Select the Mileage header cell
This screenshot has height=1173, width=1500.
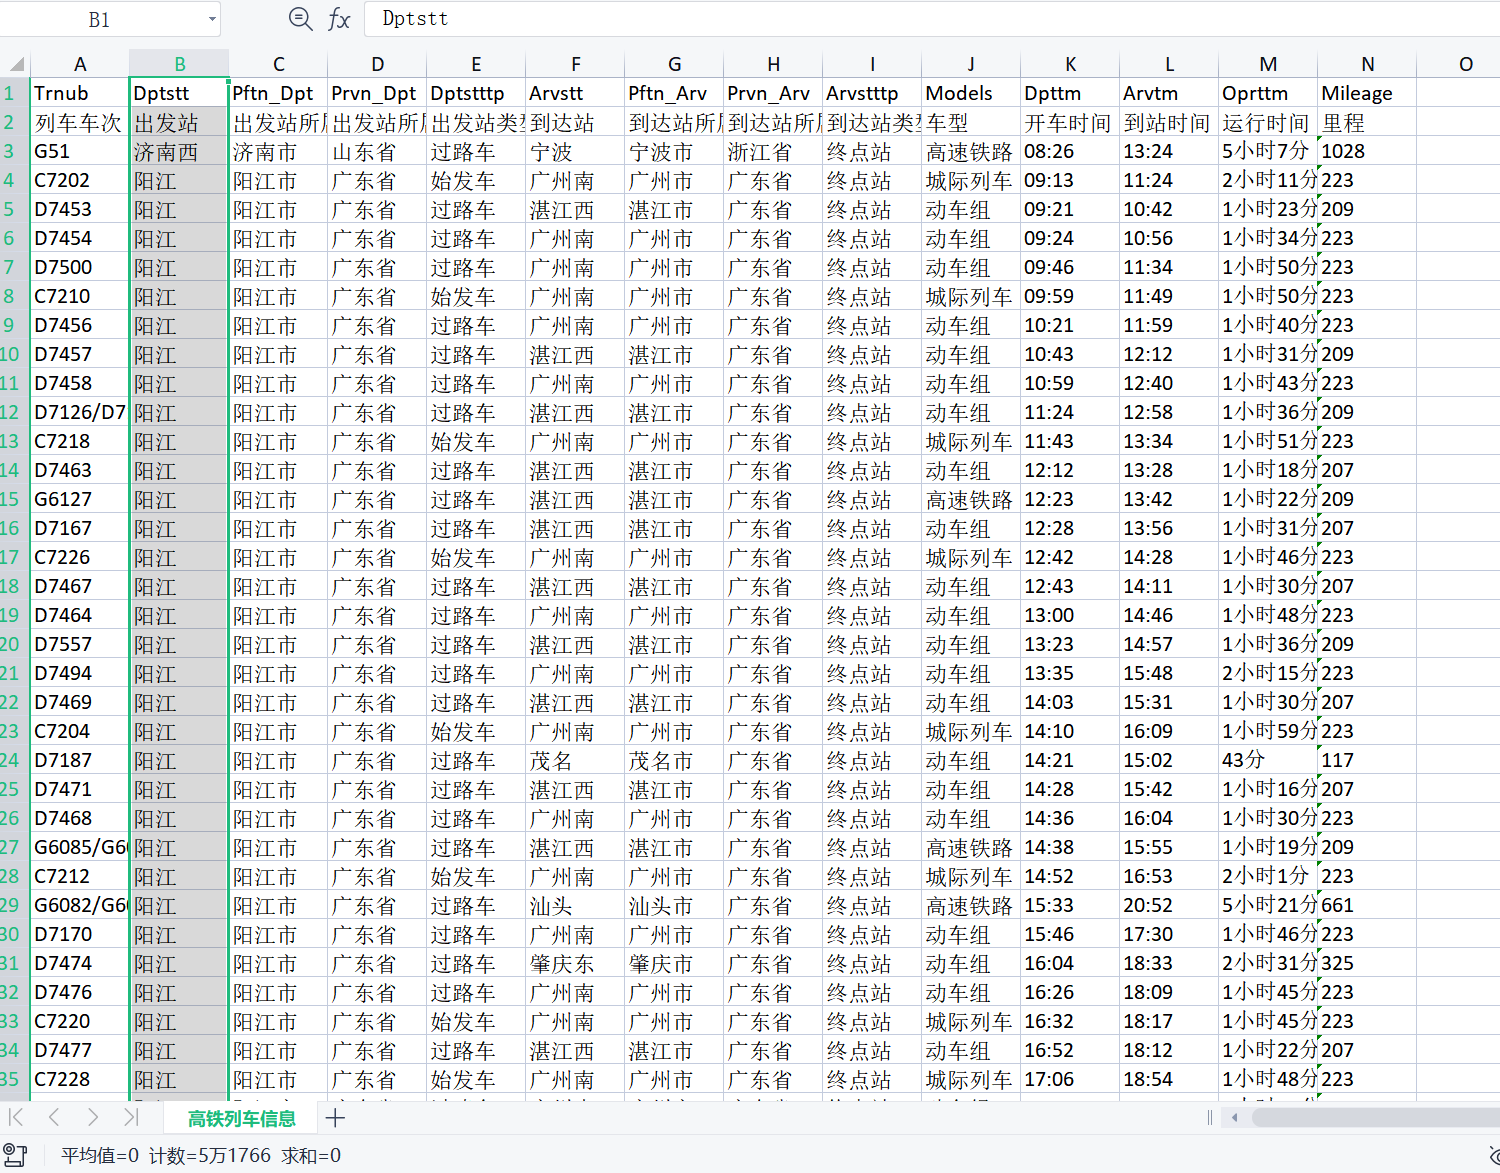pos(1367,93)
